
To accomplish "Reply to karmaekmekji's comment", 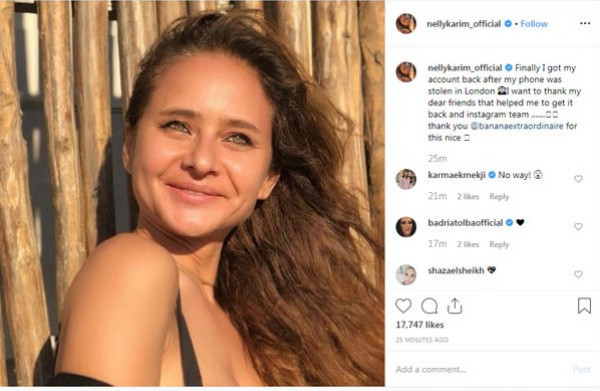I will [499, 197].
